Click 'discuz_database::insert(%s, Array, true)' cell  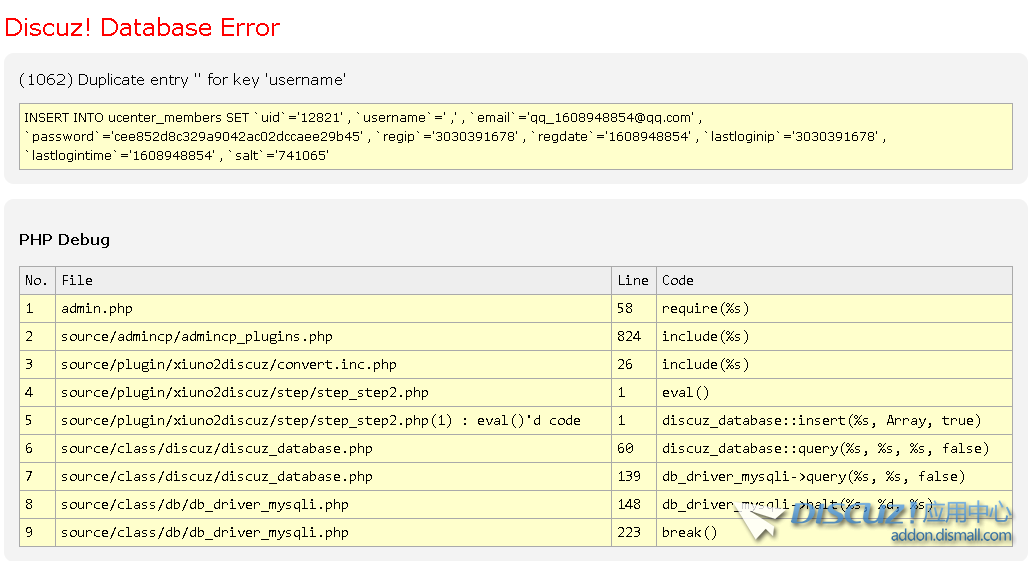834,420
